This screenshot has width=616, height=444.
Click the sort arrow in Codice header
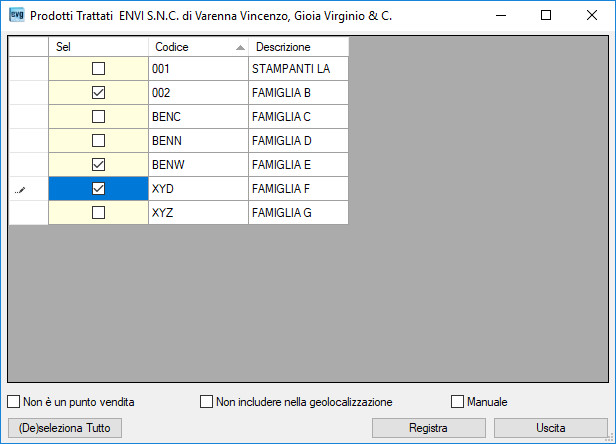coord(240,48)
